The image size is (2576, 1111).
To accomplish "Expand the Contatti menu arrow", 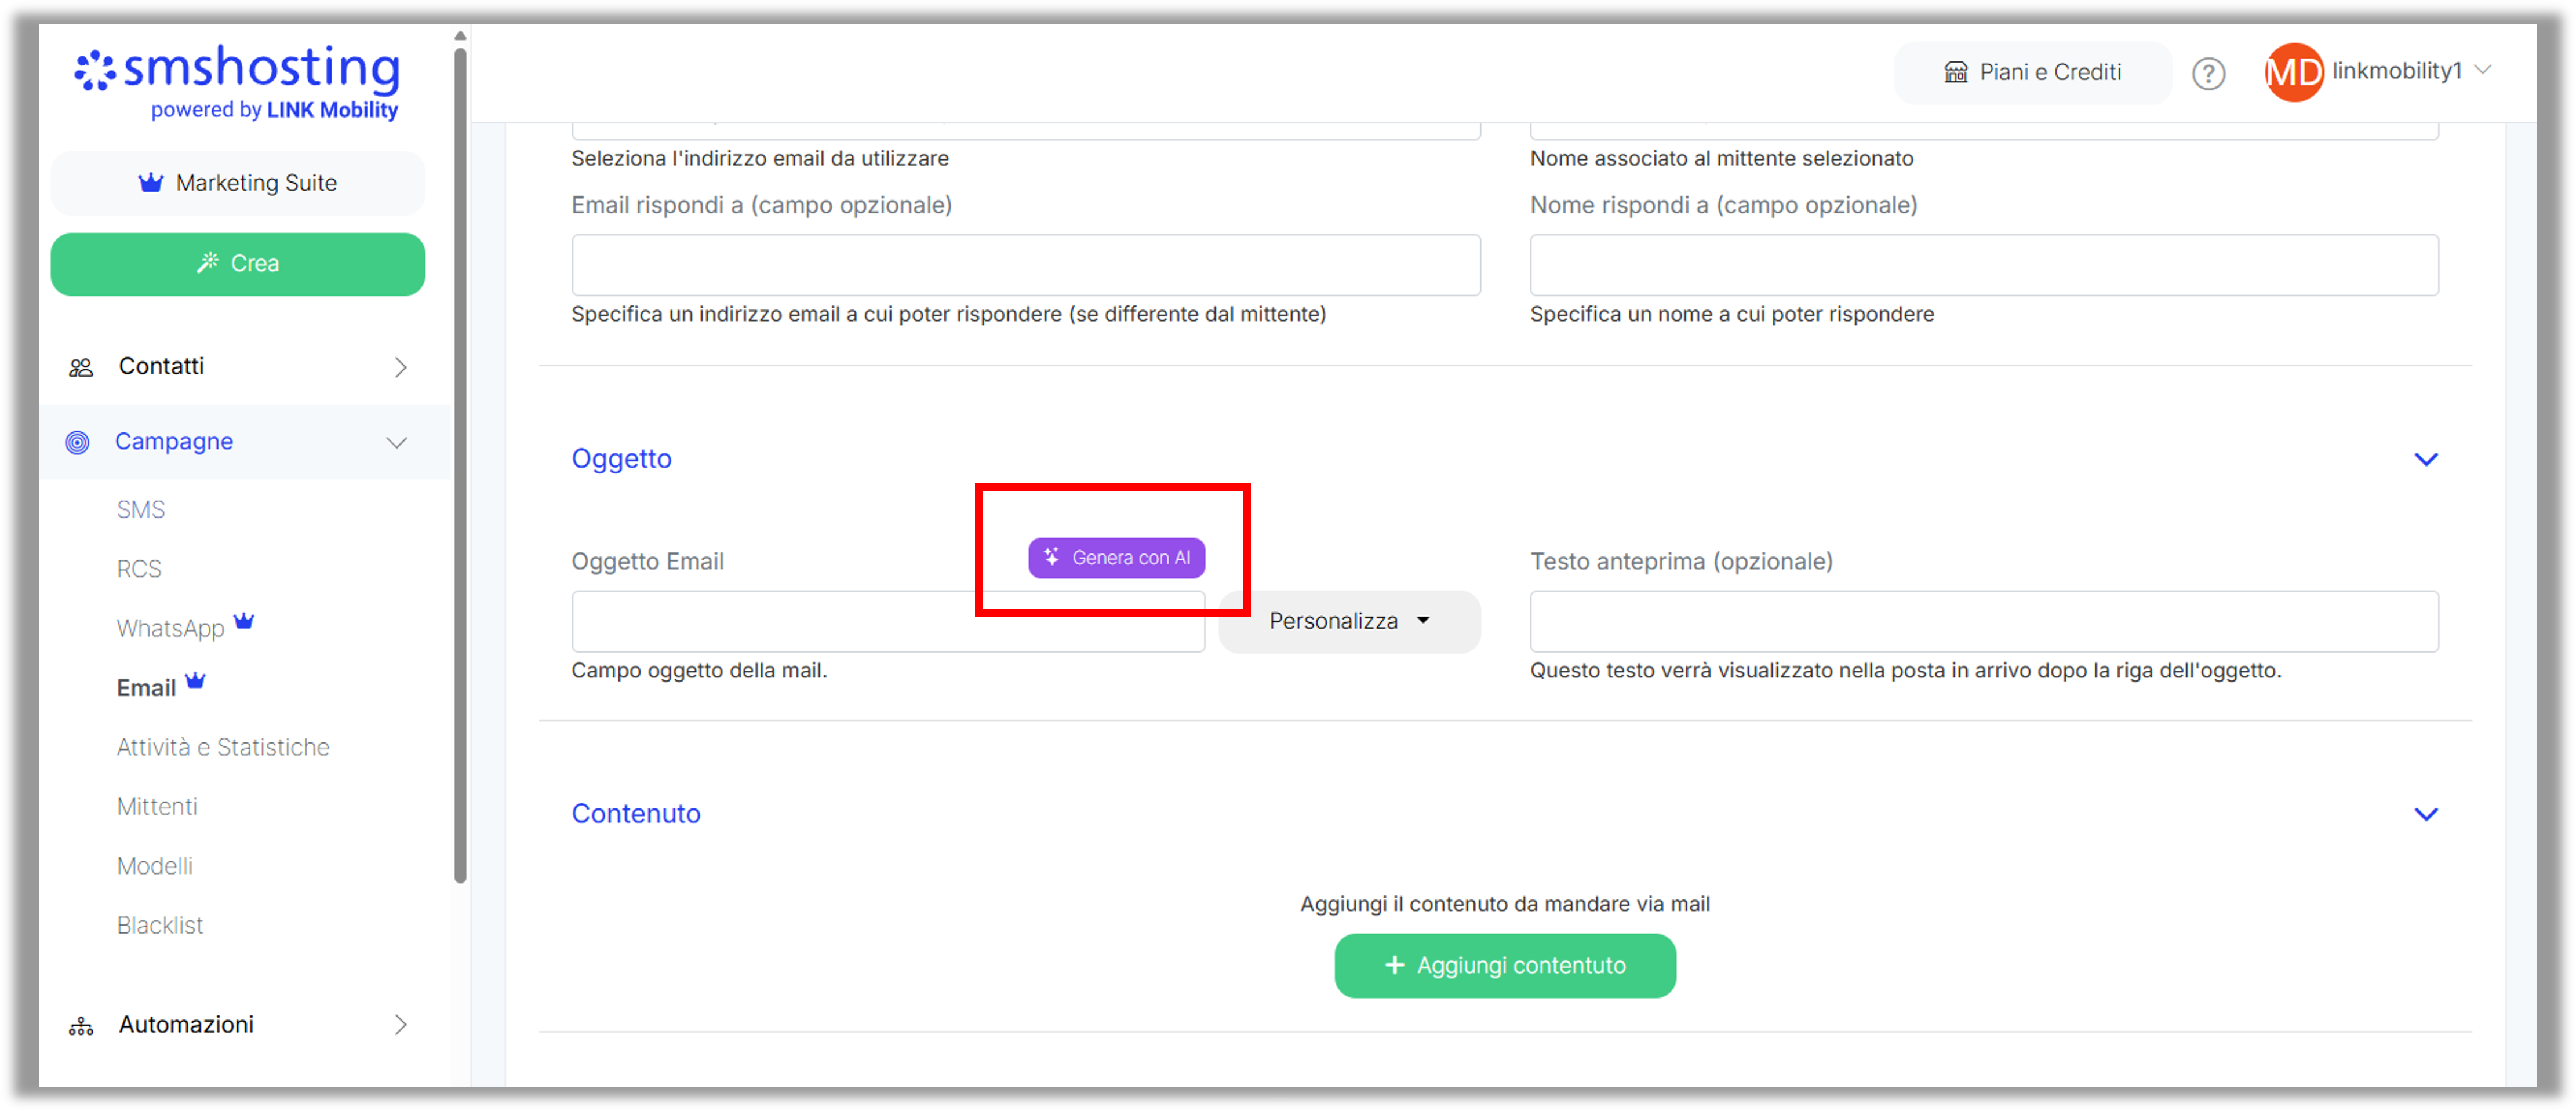I will pyautogui.click(x=401, y=367).
